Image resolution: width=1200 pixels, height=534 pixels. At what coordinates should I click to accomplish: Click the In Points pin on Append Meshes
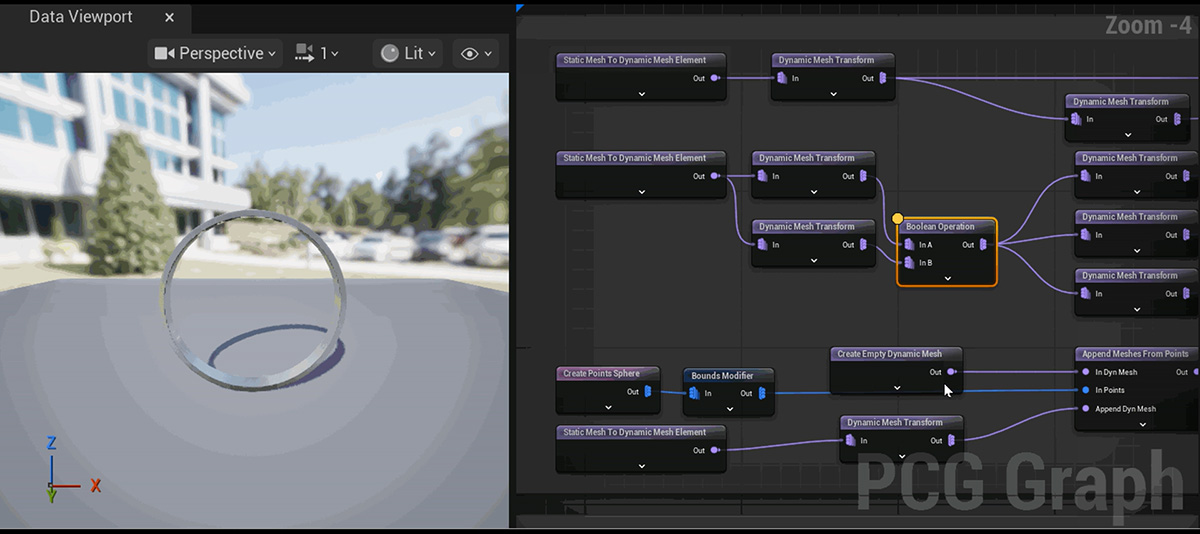pos(1086,390)
